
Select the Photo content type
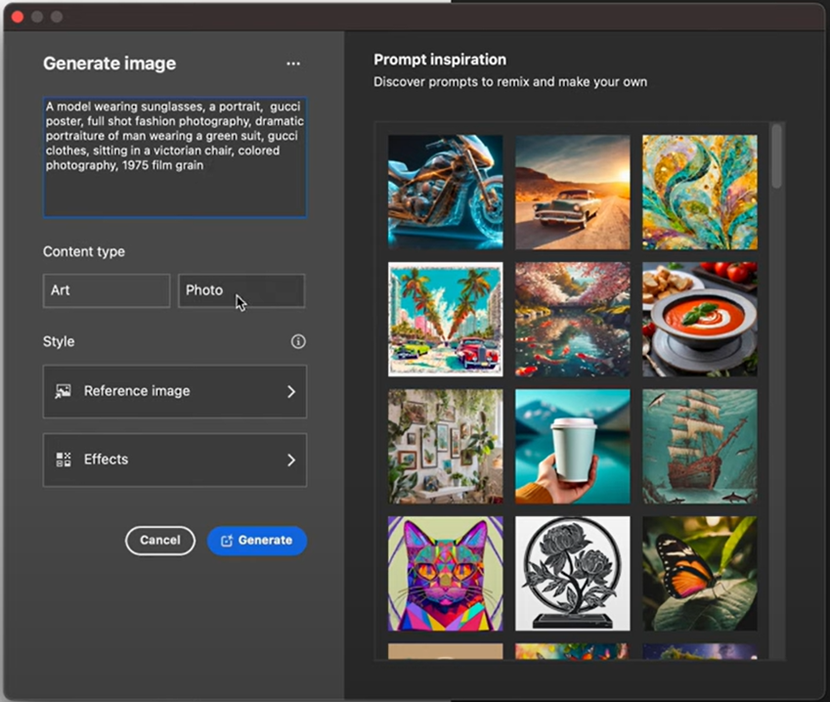click(241, 290)
